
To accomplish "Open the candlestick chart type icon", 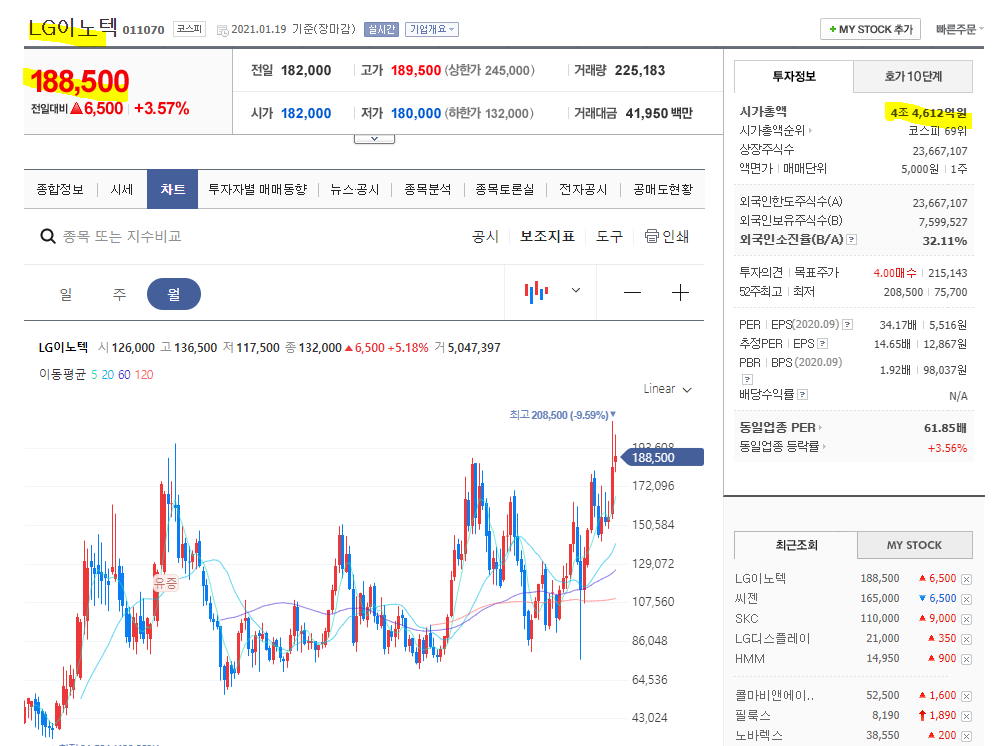I will pos(536,292).
